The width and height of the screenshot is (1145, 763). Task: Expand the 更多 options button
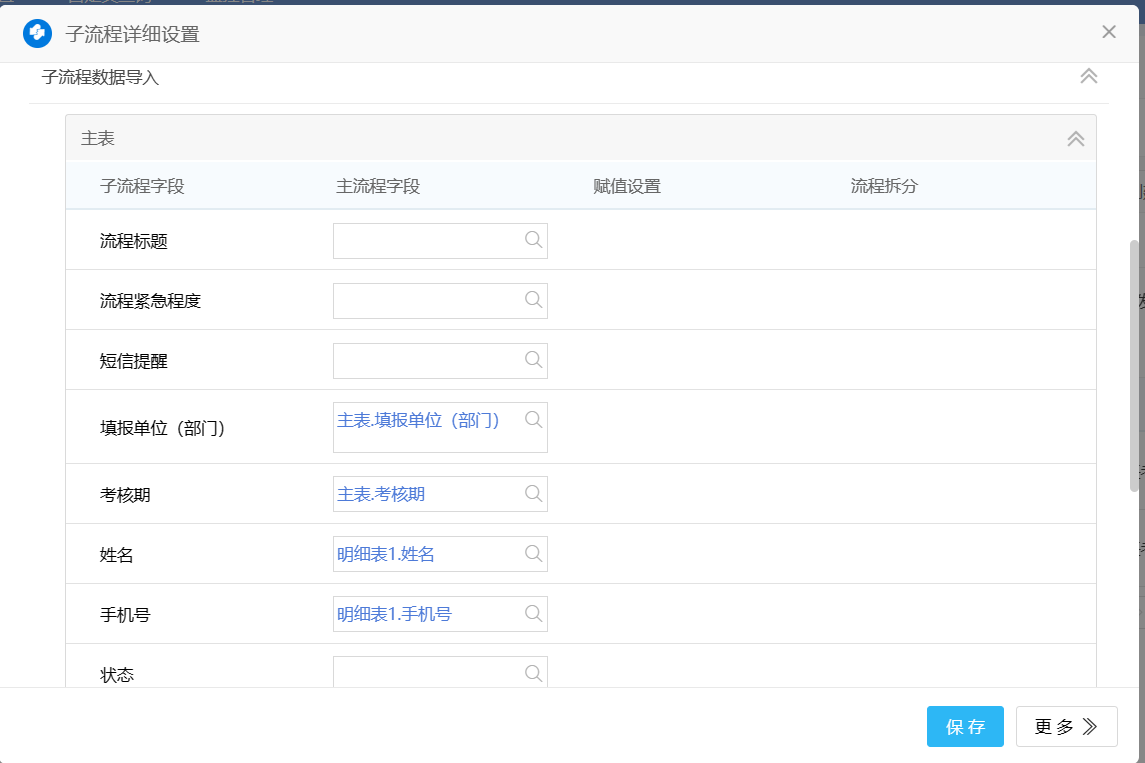tap(1066, 727)
